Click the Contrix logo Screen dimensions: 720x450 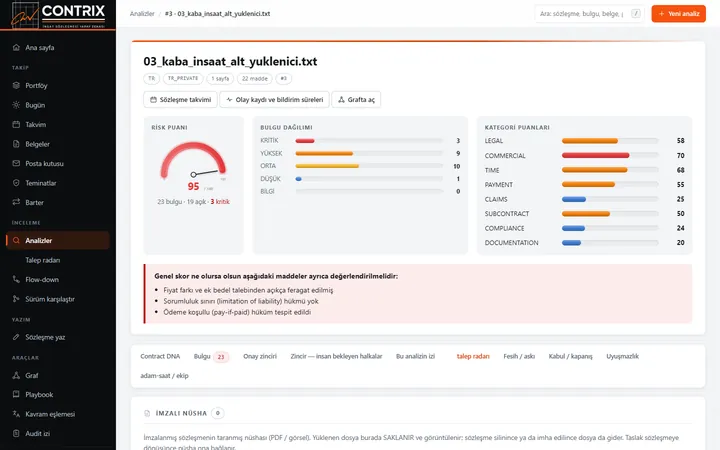(58, 15)
